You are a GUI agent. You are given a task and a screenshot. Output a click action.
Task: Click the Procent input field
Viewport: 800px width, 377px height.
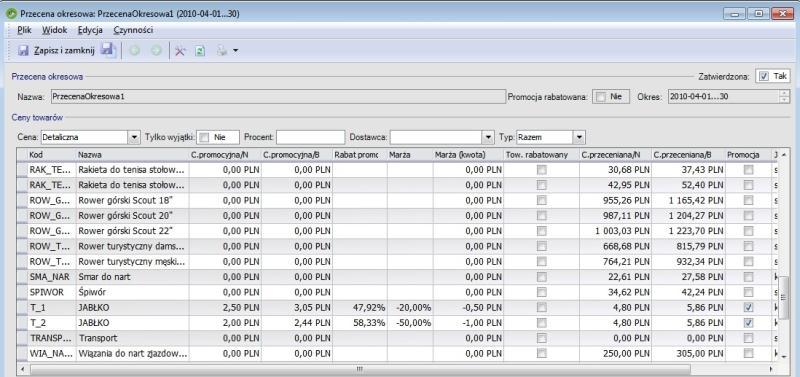pos(311,137)
